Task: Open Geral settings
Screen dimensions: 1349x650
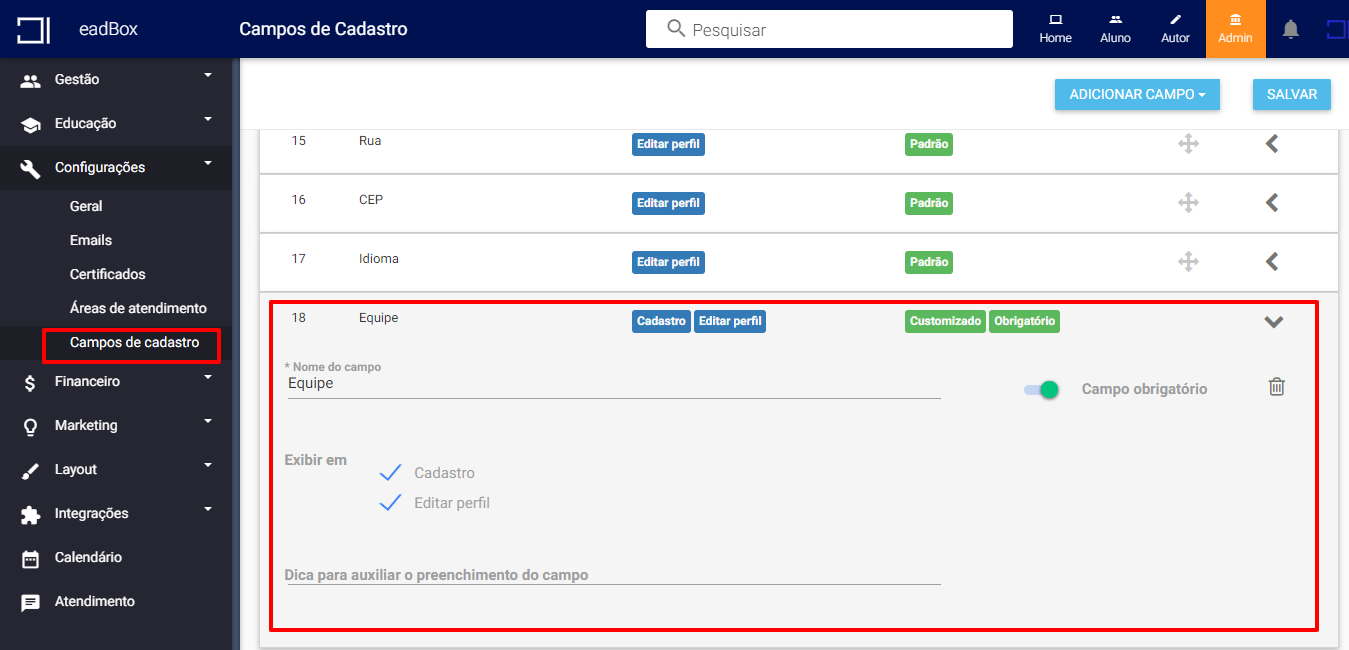Action: pos(86,206)
